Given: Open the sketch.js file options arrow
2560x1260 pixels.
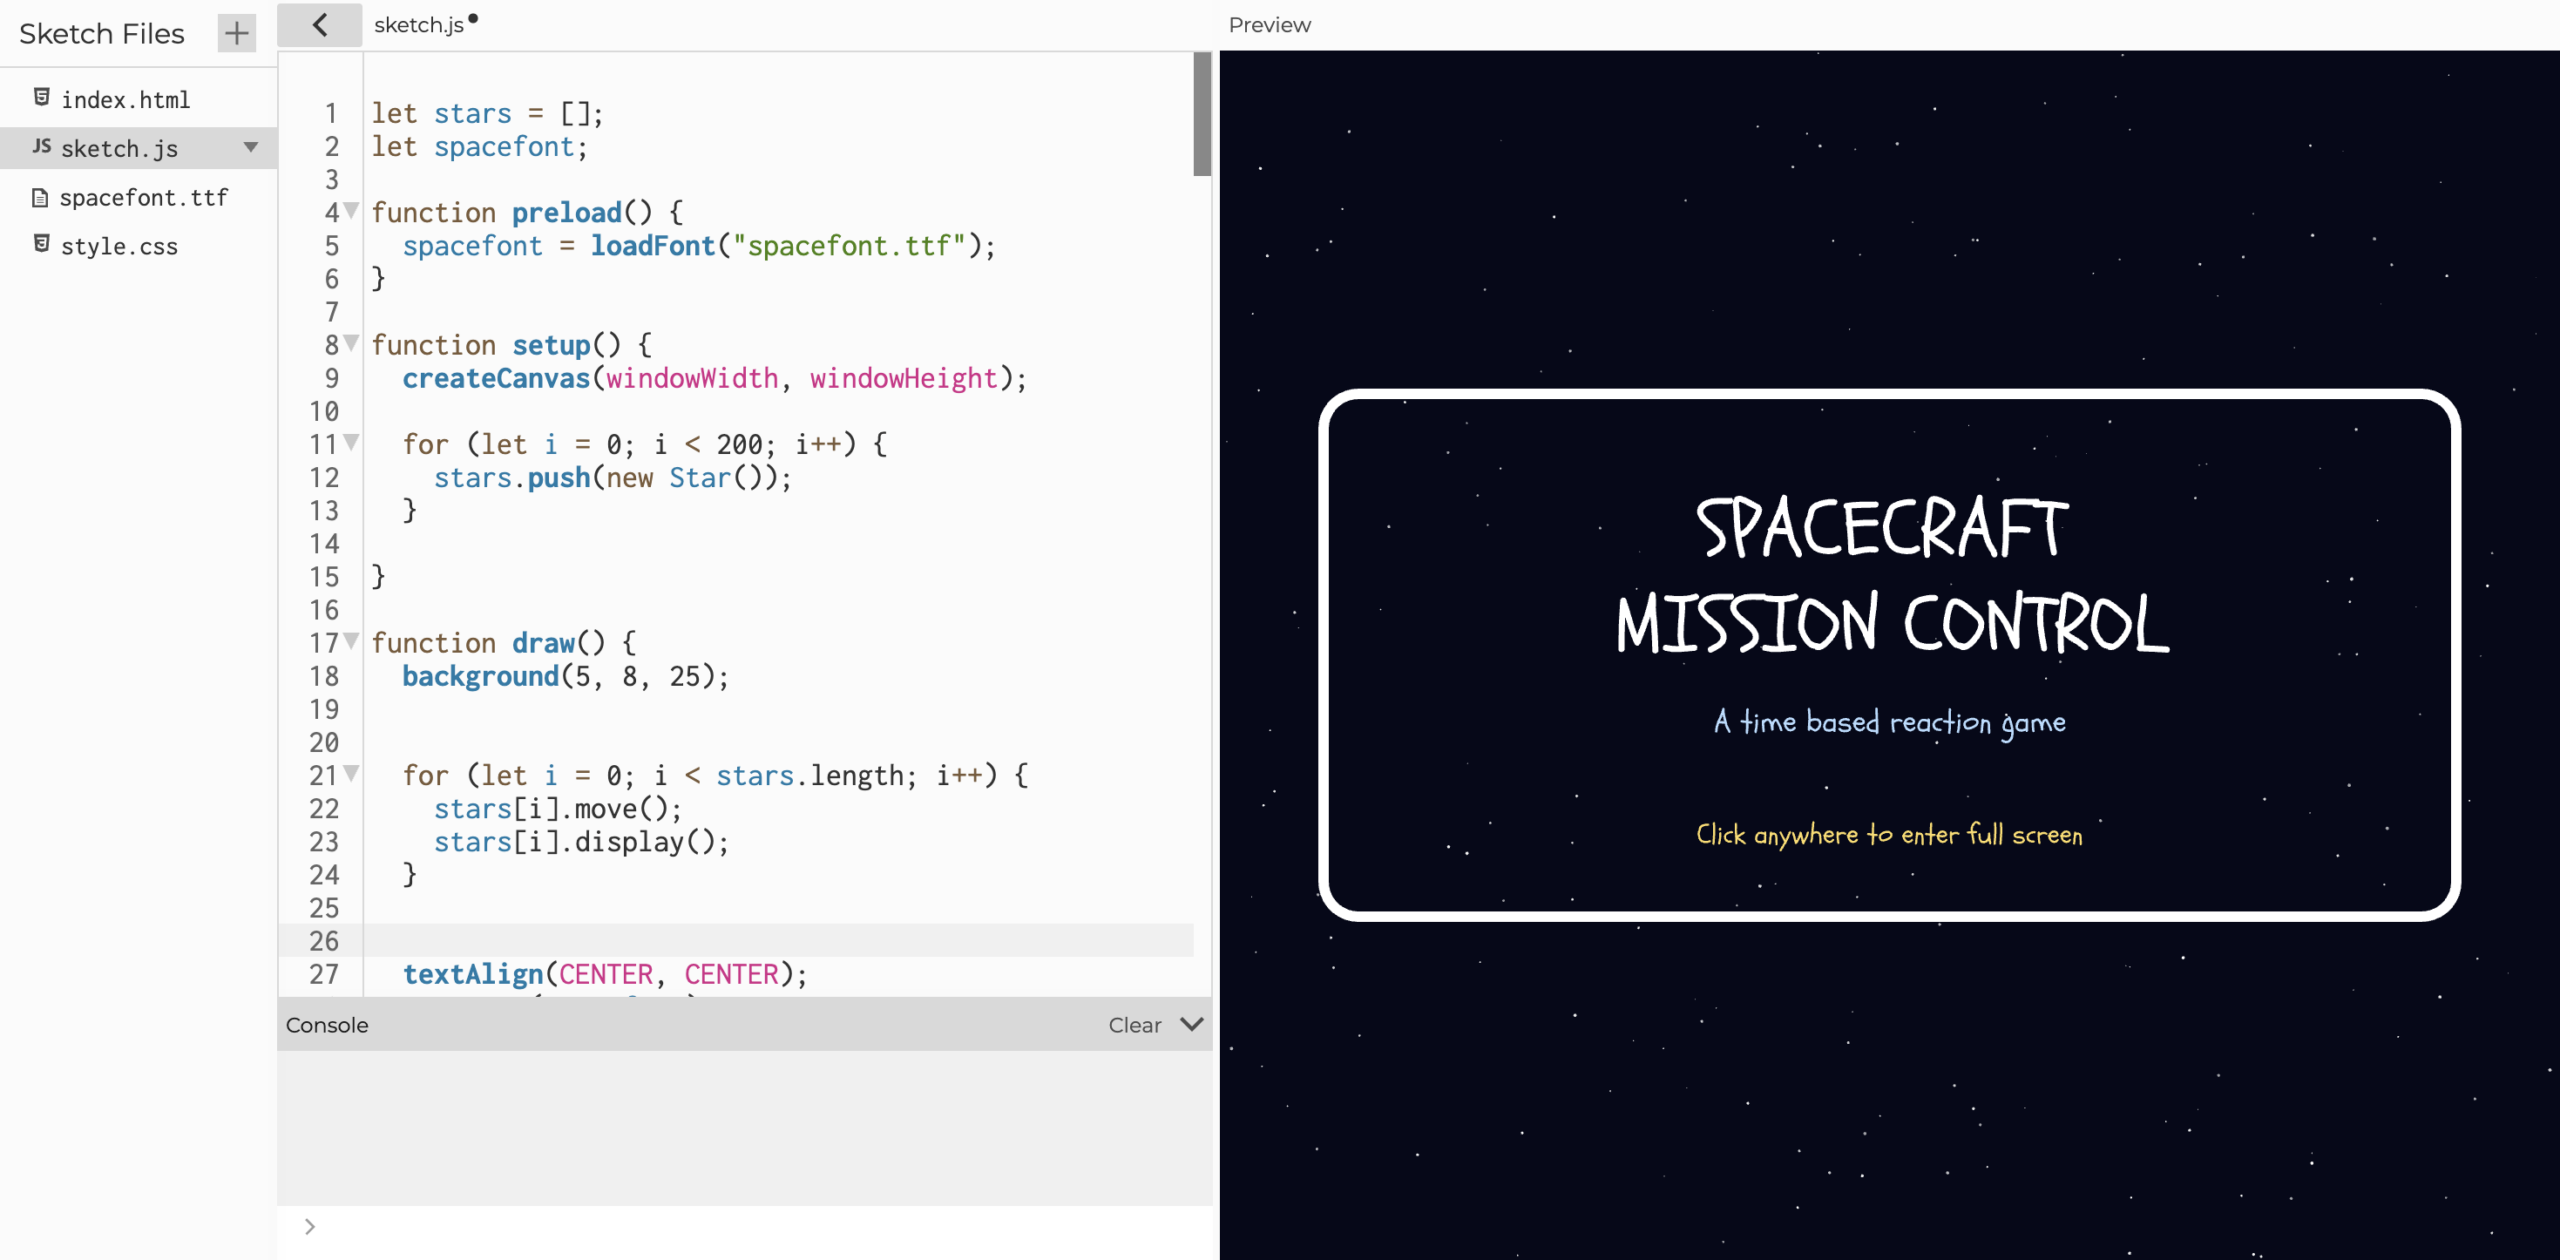Looking at the screenshot, I should click(x=251, y=147).
